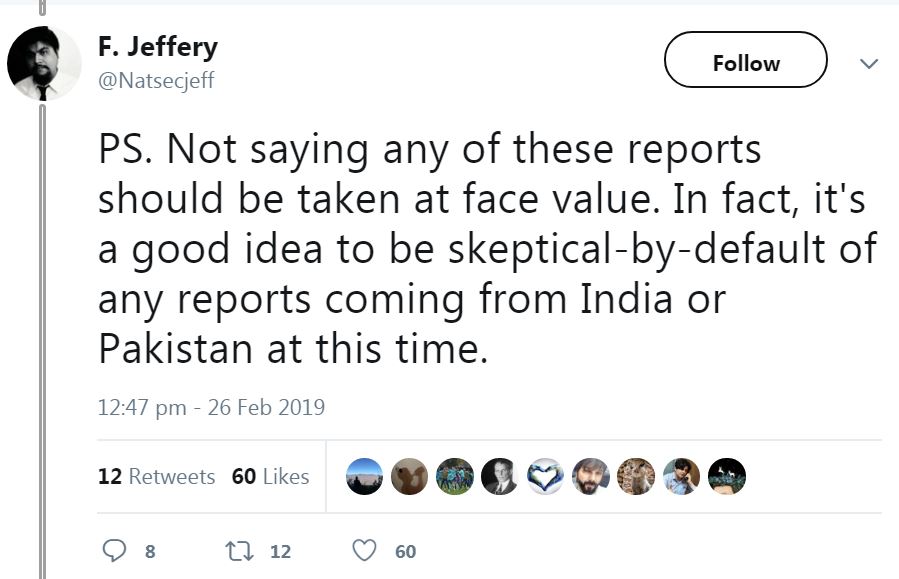Image resolution: width=899 pixels, height=579 pixels.
Task: Open the @Natsecjeff handle link
Action: [x=155, y=81]
